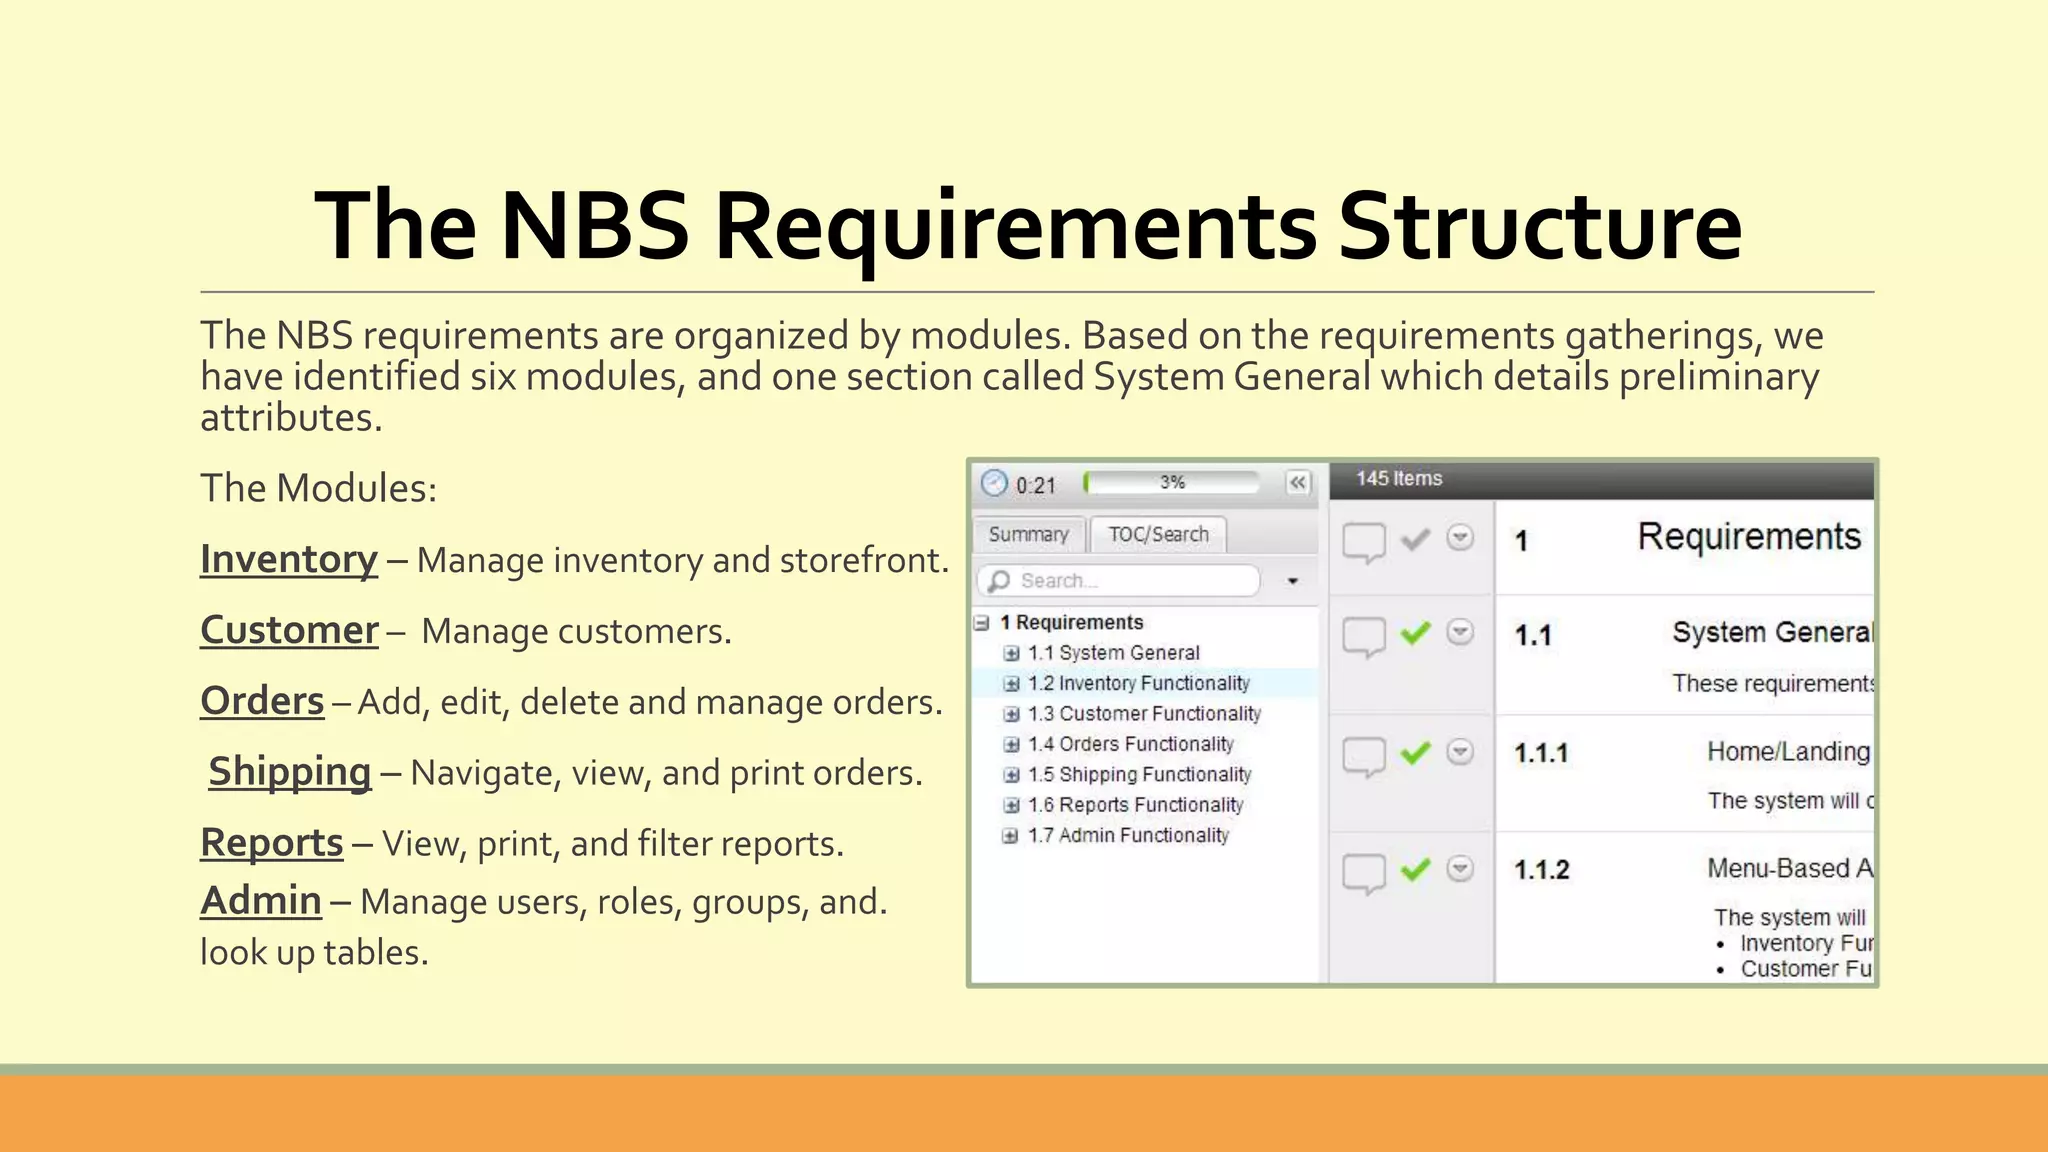This screenshot has height=1152, width=2048.
Task: Switch to the Summary tab
Action: [x=1028, y=535]
